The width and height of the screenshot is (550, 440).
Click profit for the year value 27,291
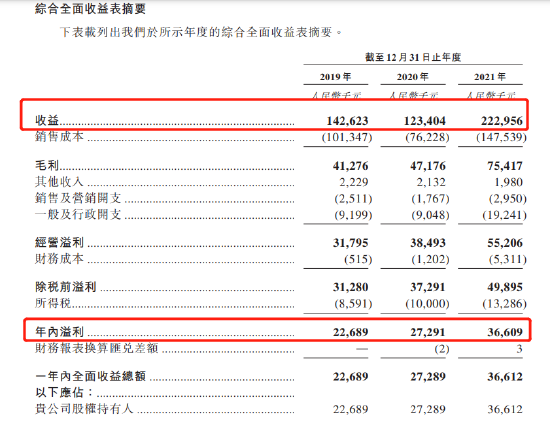pyautogui.click(x=428, y=332)
